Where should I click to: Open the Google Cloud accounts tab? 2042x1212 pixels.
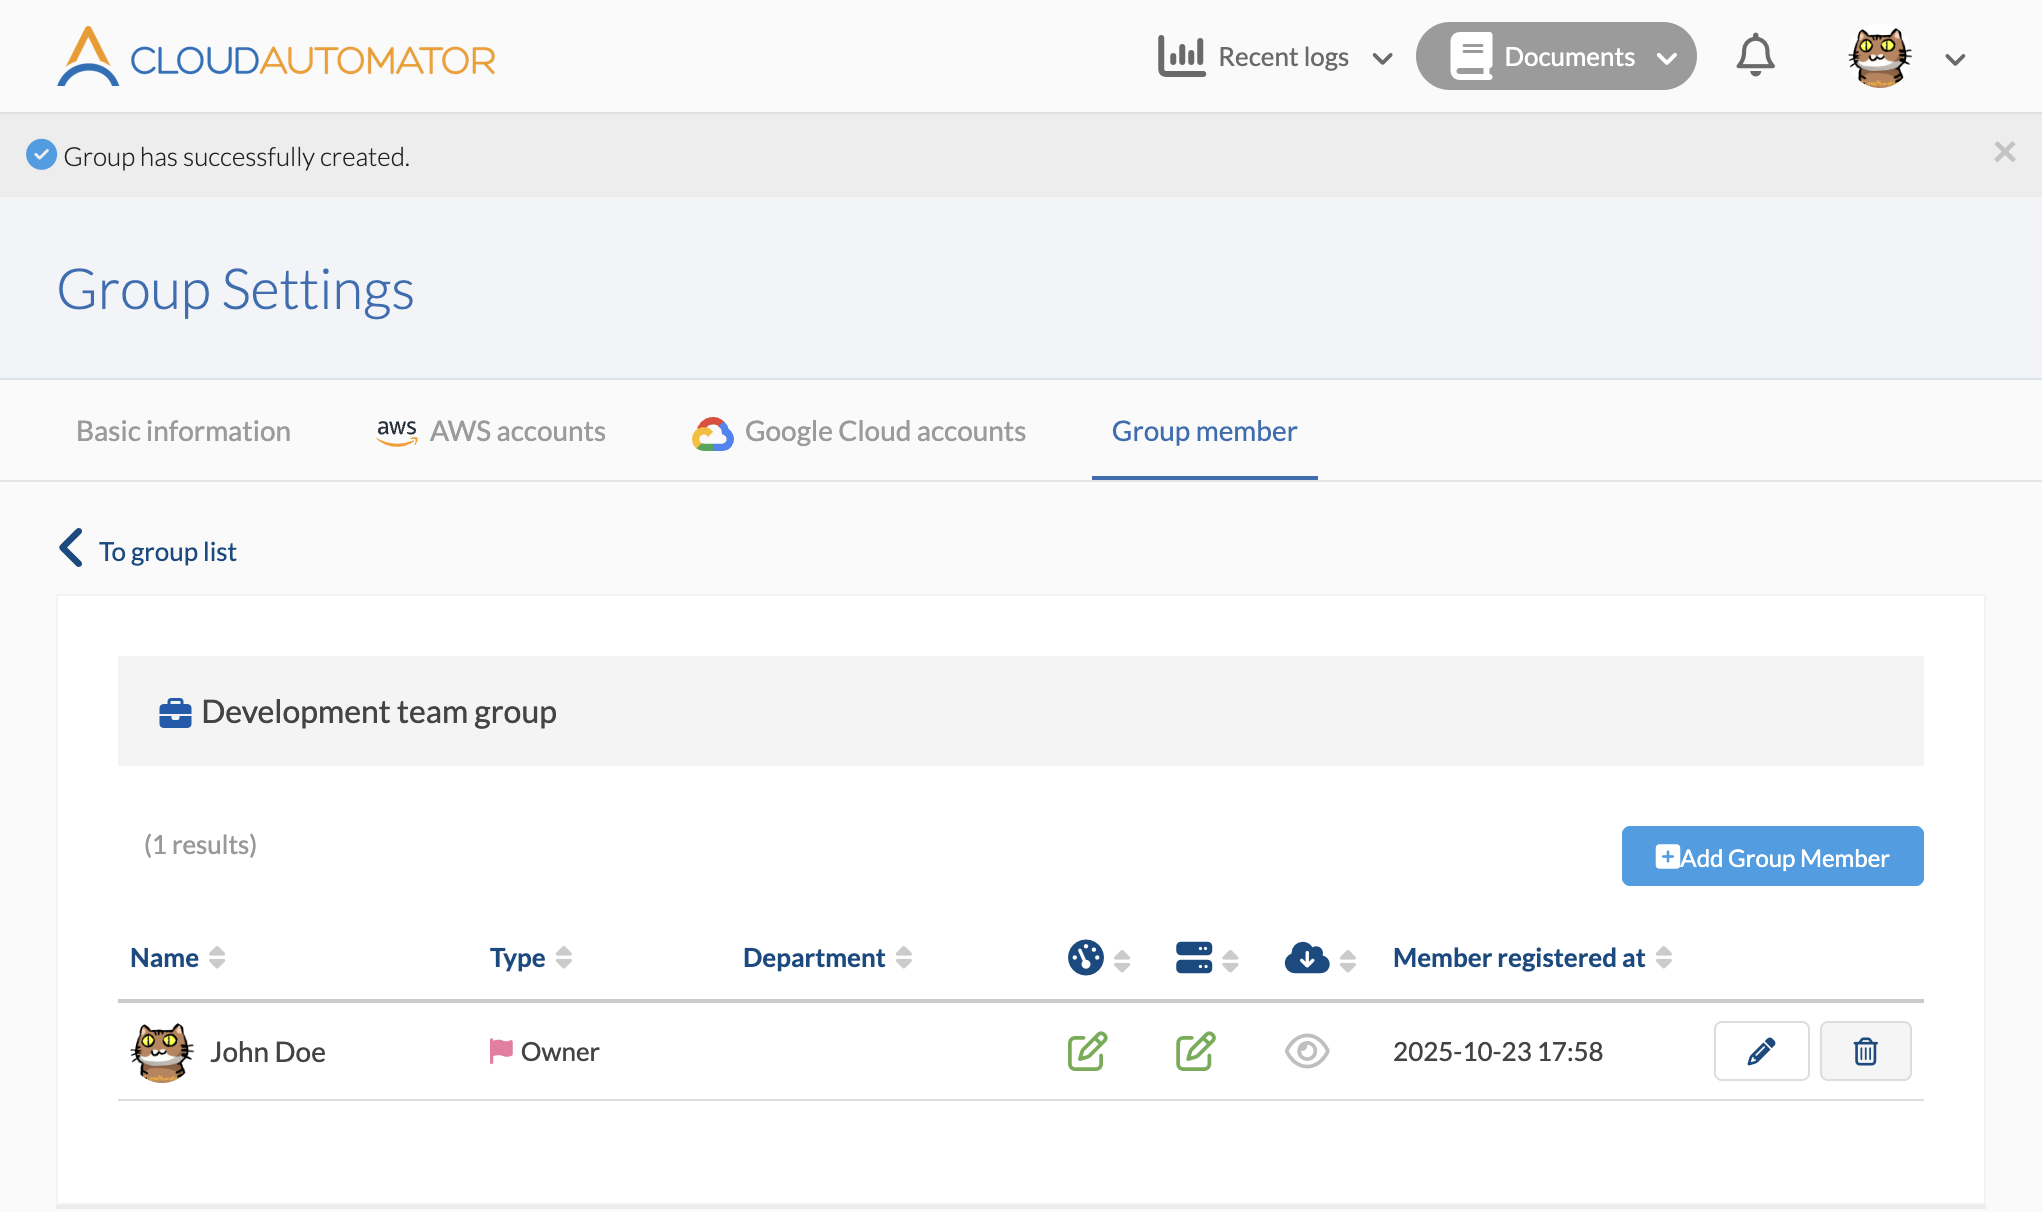[x=859, y=431]
